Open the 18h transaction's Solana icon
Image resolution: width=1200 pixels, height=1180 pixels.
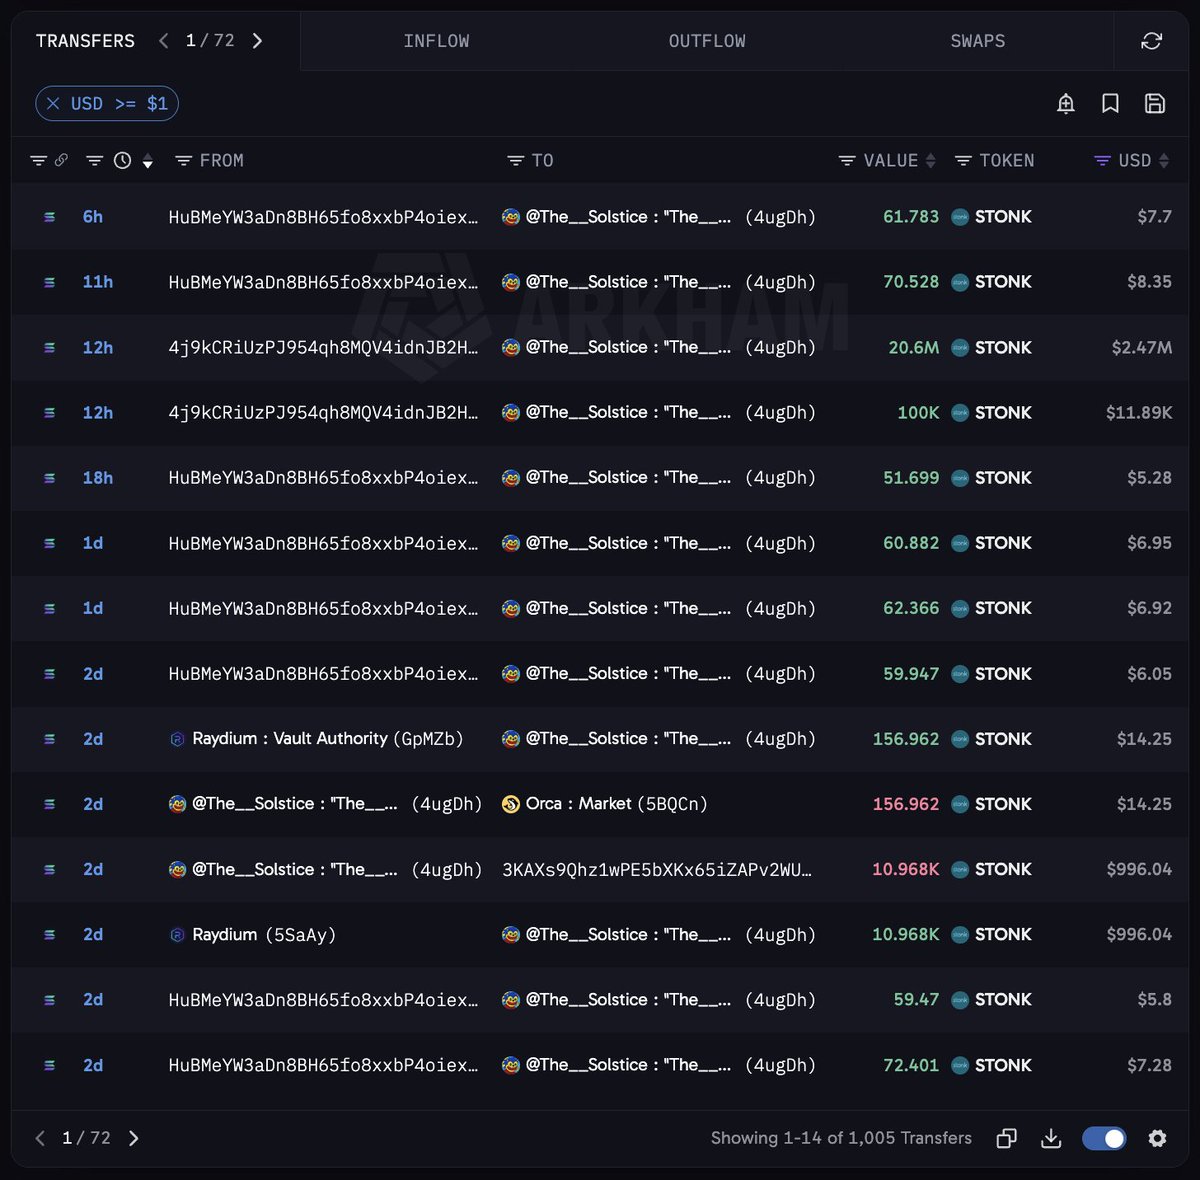pos(49,478)
